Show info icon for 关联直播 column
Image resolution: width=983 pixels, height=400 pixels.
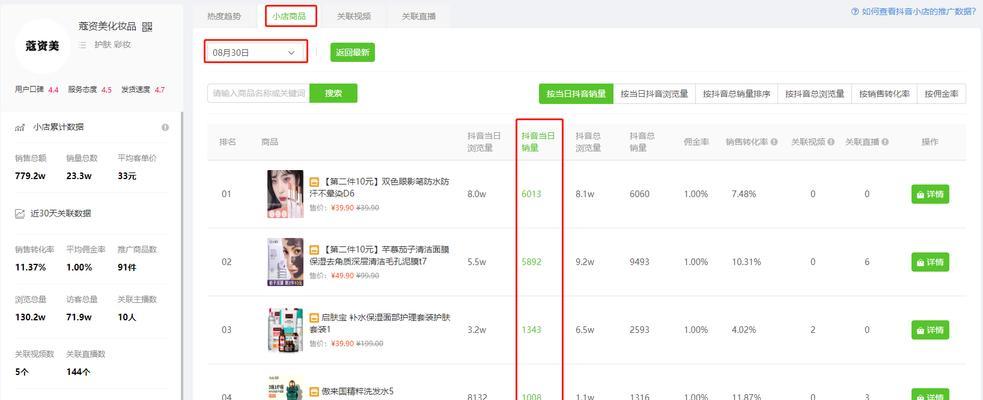(x=885, y=142)
